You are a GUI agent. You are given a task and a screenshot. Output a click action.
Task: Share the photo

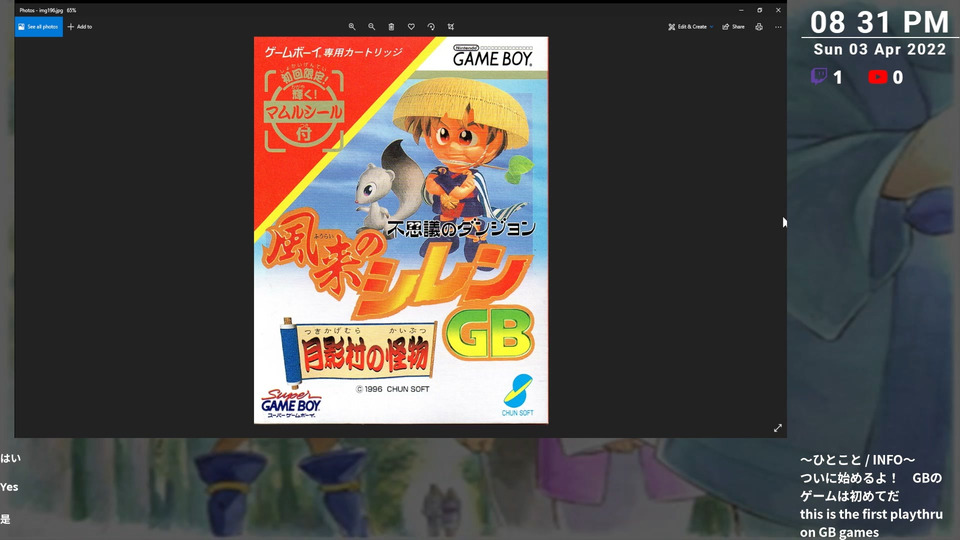733,27
